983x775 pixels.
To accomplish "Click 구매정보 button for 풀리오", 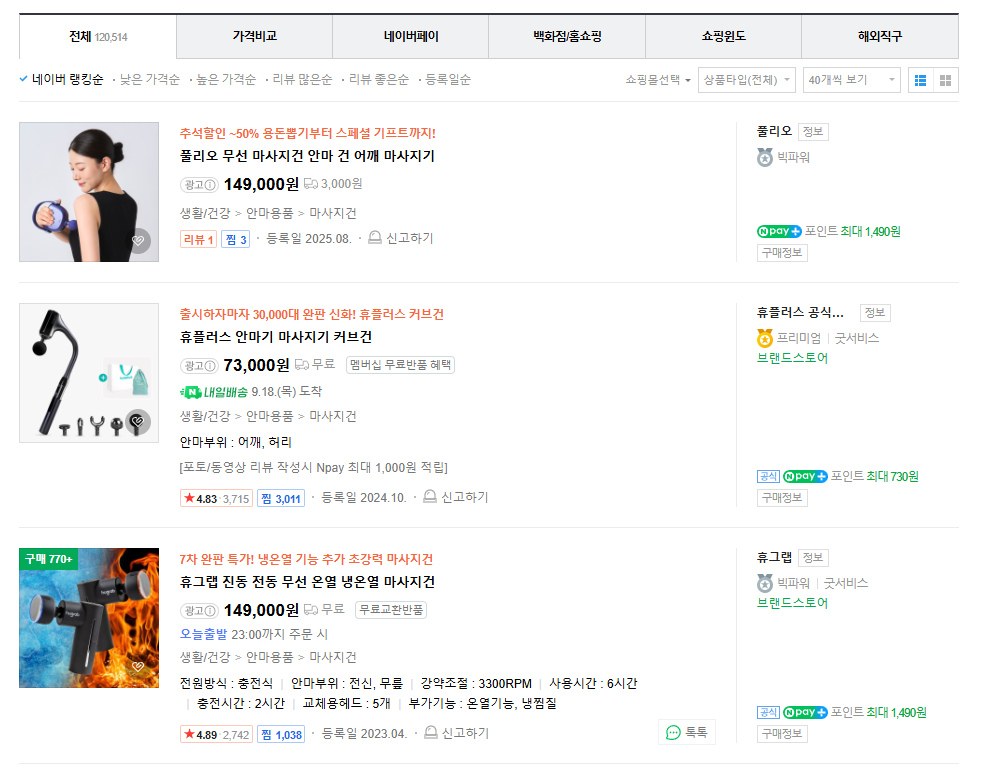I will [x=782, y=253].
